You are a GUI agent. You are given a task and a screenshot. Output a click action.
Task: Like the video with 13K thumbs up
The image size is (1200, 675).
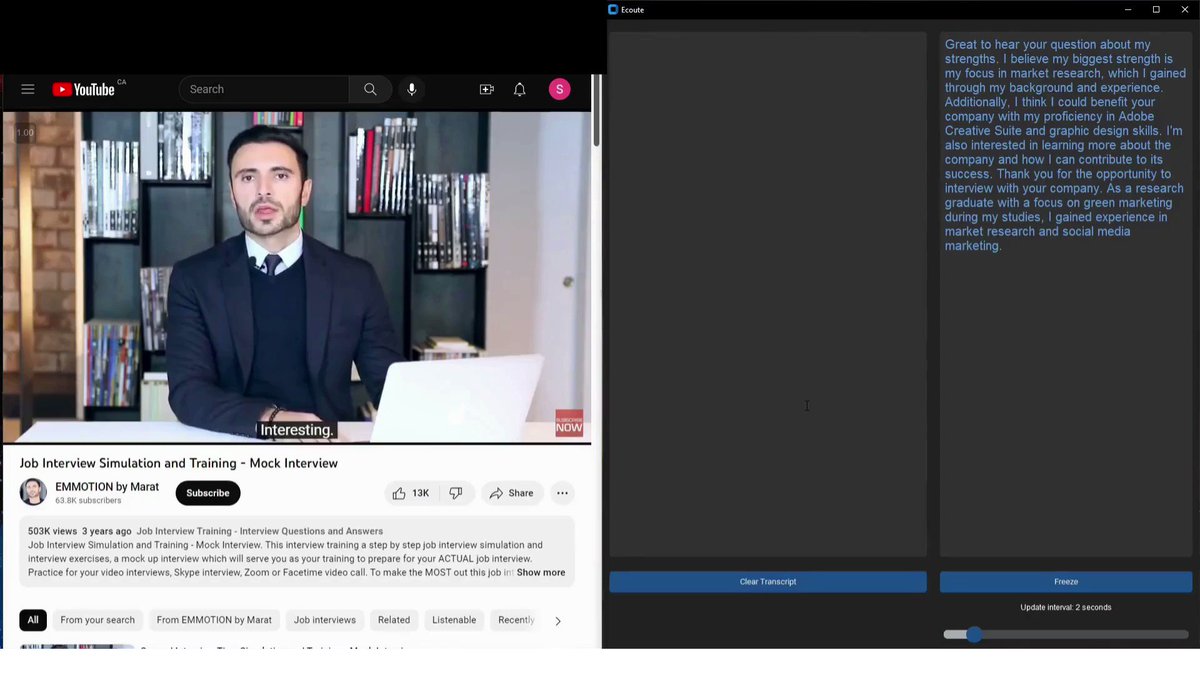[411, 493]
